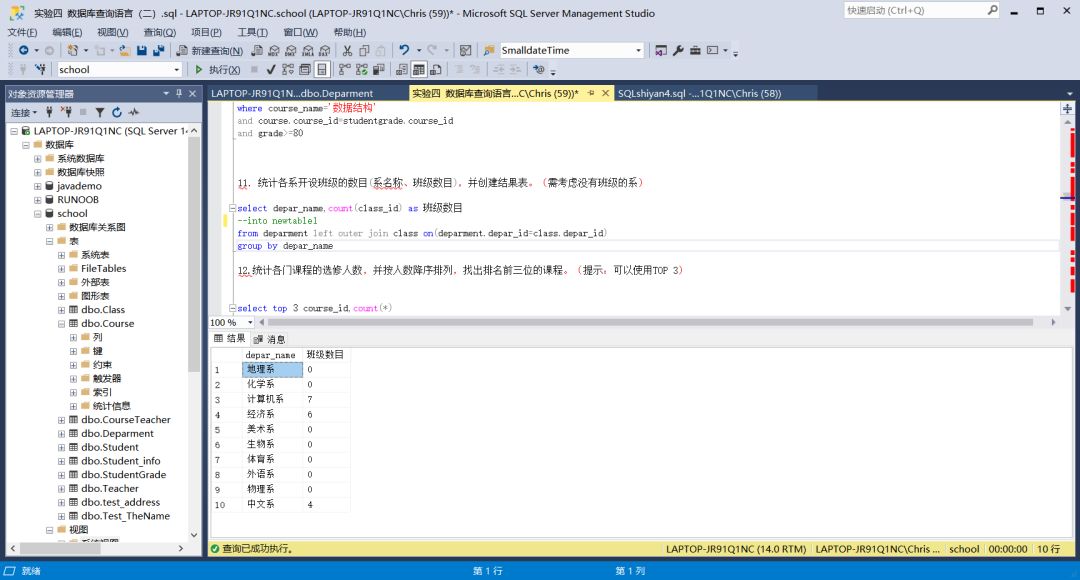Screen dimensions: 1080x580
Task: Select the dbo.Deparment table in tree
Action: (117, 433)
